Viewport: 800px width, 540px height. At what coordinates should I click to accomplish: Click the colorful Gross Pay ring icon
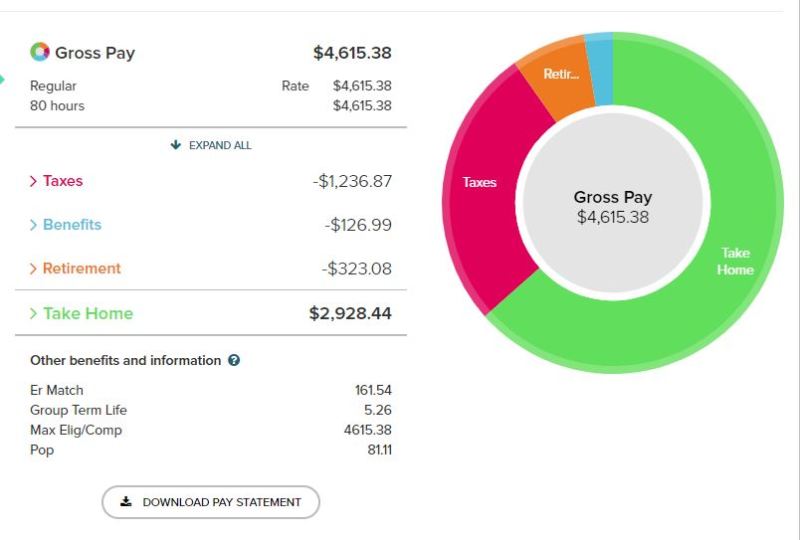(x=40, y=52)
